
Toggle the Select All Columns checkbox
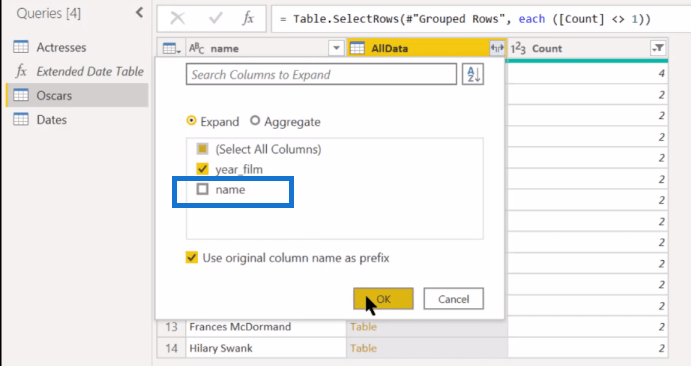(x=202, y=149)
